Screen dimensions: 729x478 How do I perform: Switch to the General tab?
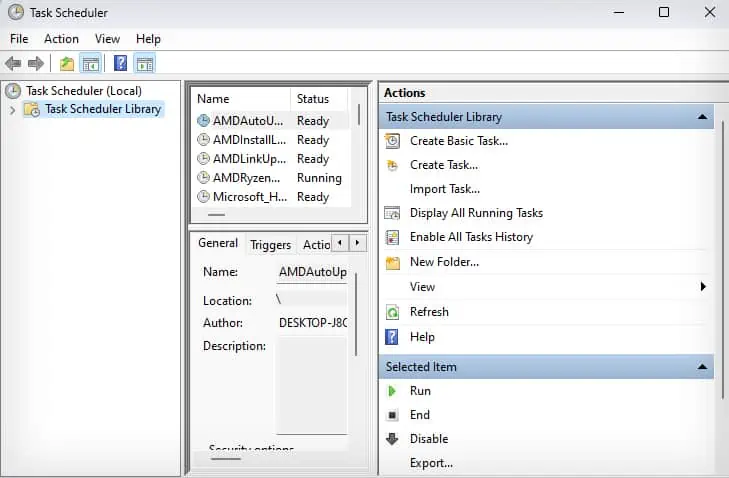(x=218, y=243)
